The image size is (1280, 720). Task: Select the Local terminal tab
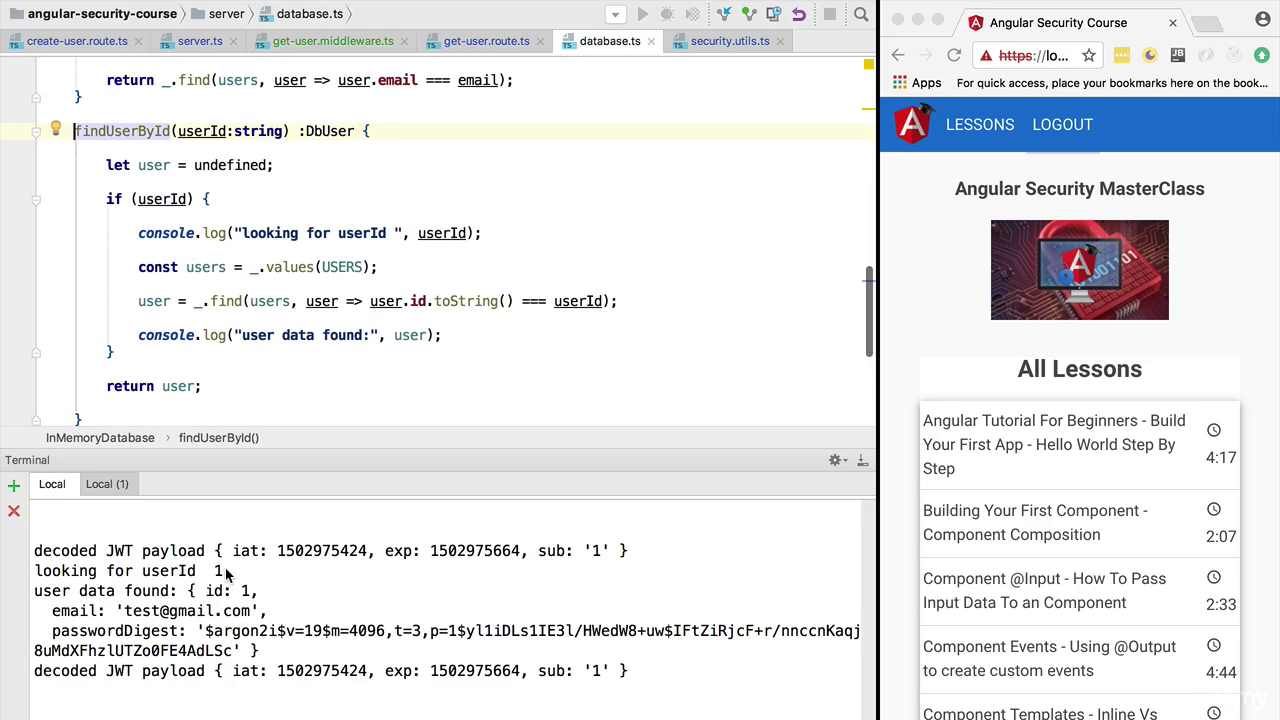coord(52,484)
